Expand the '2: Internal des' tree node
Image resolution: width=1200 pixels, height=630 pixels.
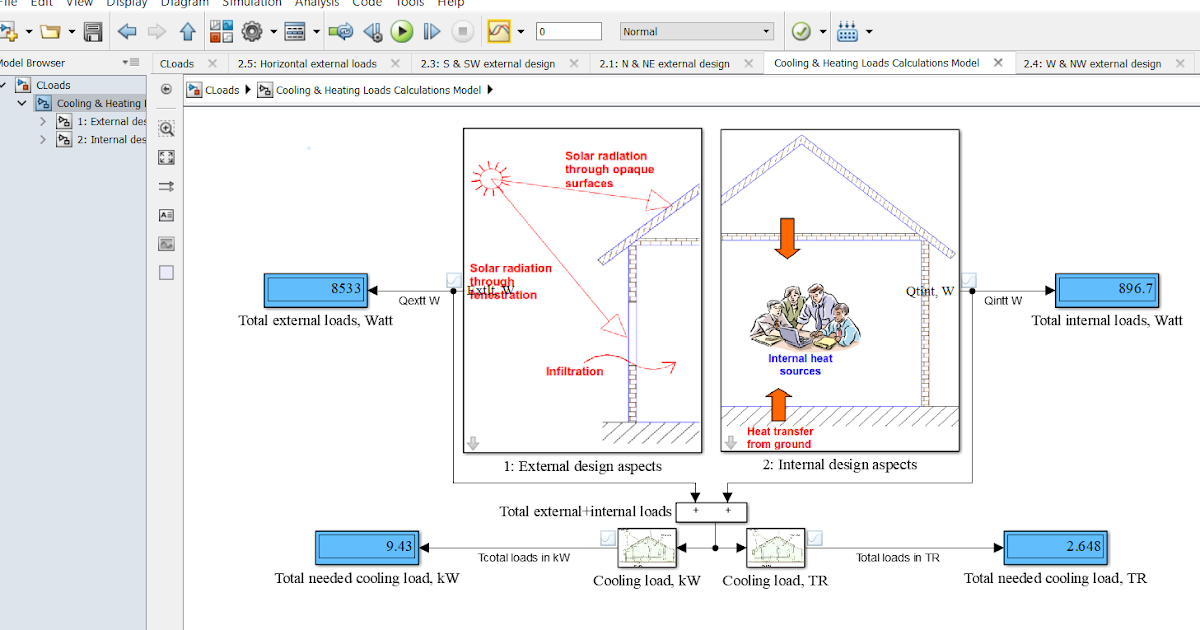coord(44,139)
